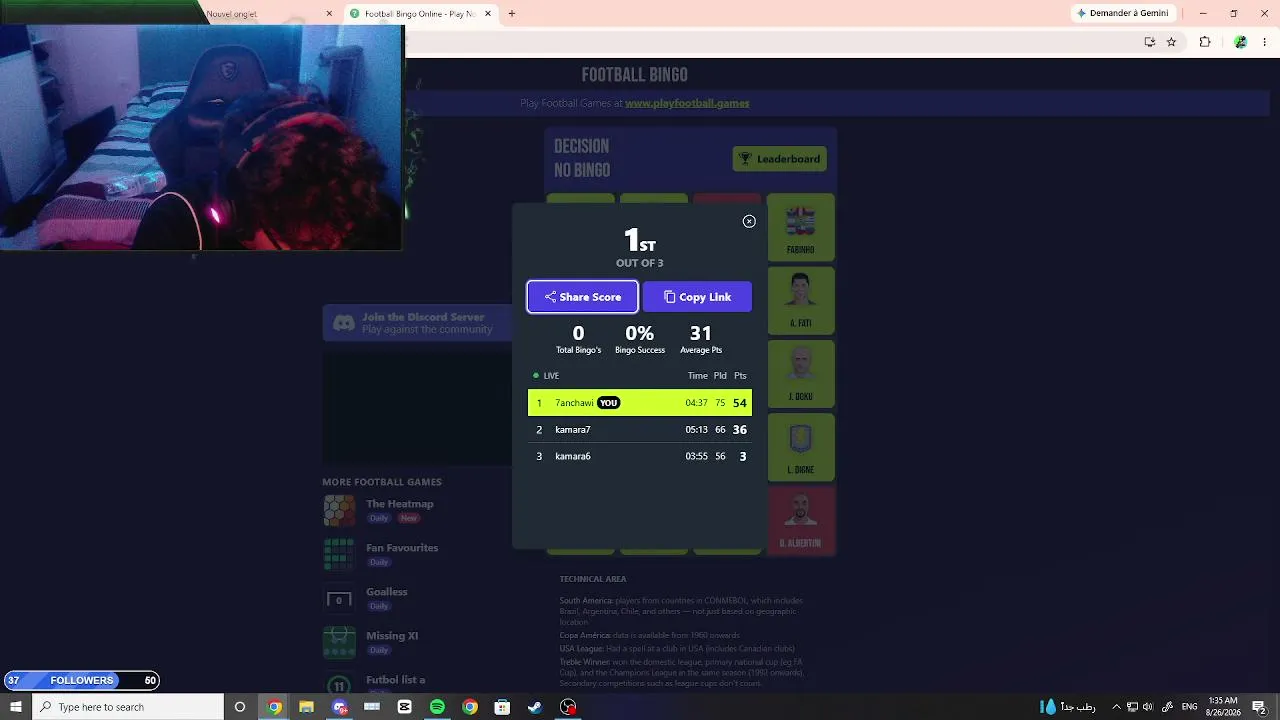The image size is (1280, 720).
Task: Bookmark this page with the star icon
Action: pos(1171,42)
